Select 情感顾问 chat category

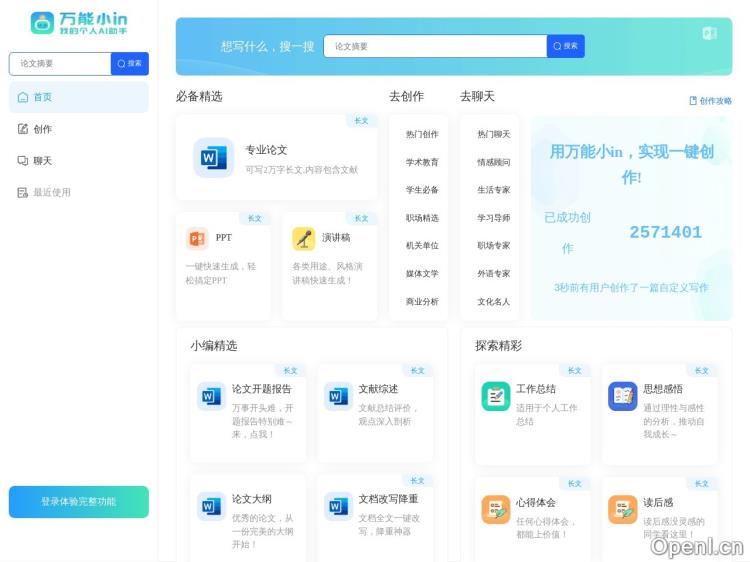click(x=494, y=162)
